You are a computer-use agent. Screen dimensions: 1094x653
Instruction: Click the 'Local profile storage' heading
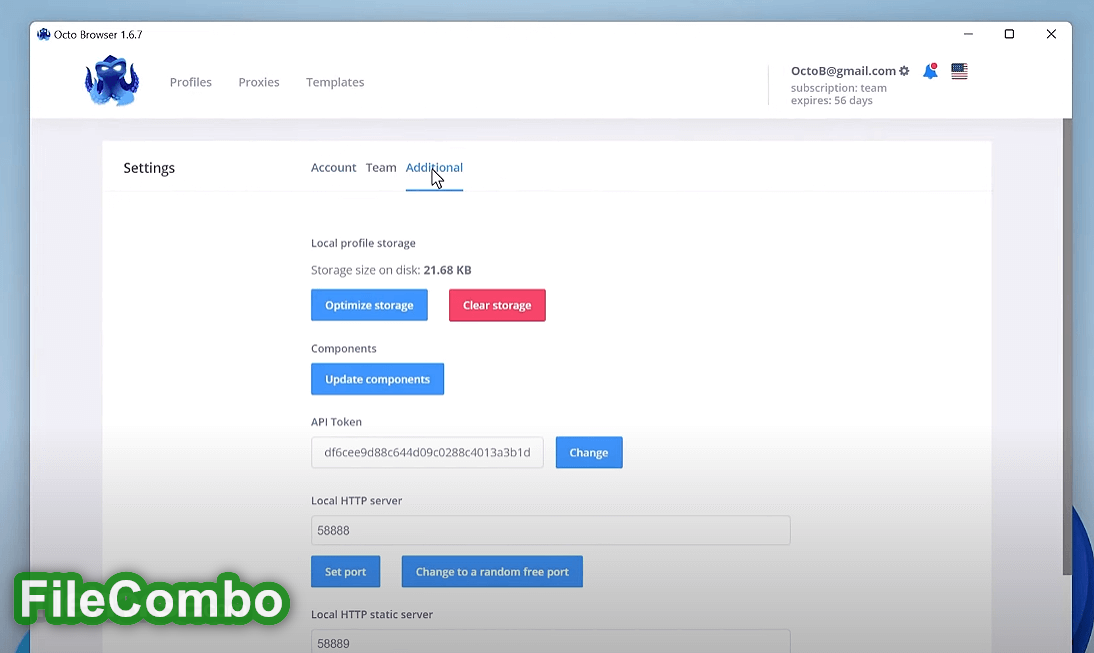pos(363,243)
